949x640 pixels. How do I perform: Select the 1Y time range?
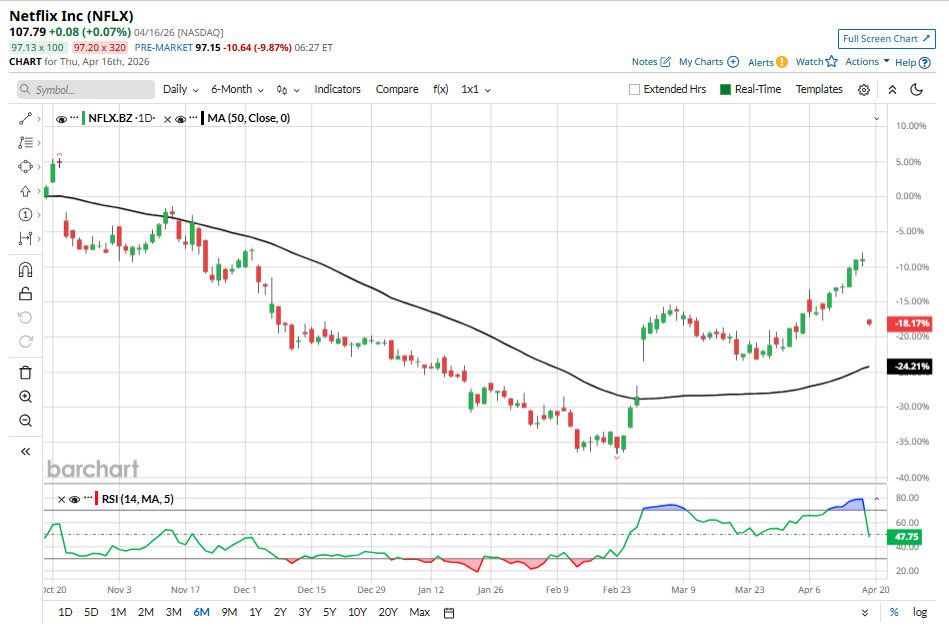255,612
